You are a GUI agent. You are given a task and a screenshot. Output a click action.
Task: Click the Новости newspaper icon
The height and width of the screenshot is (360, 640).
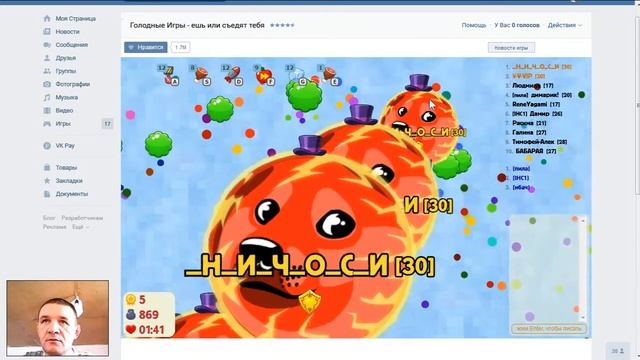tap(47, 31)
